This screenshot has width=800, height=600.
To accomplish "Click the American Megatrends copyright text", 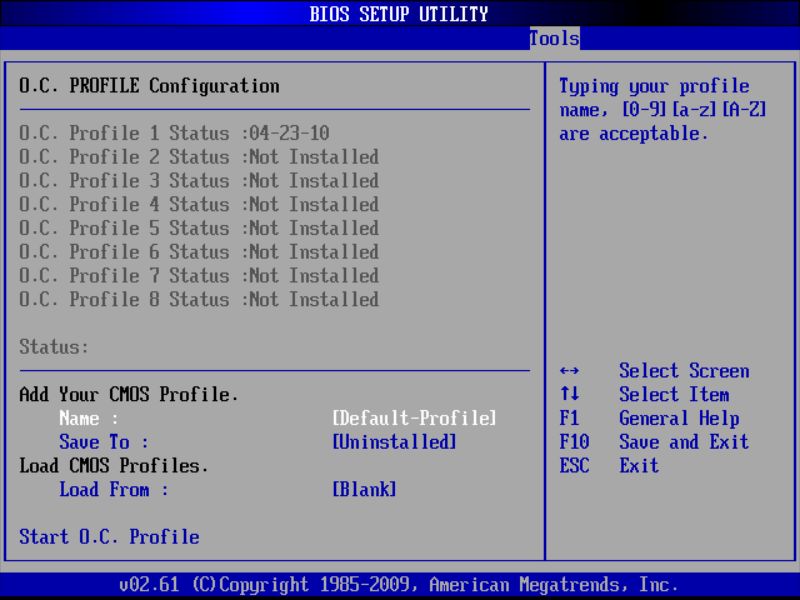I will click(400, 584).
